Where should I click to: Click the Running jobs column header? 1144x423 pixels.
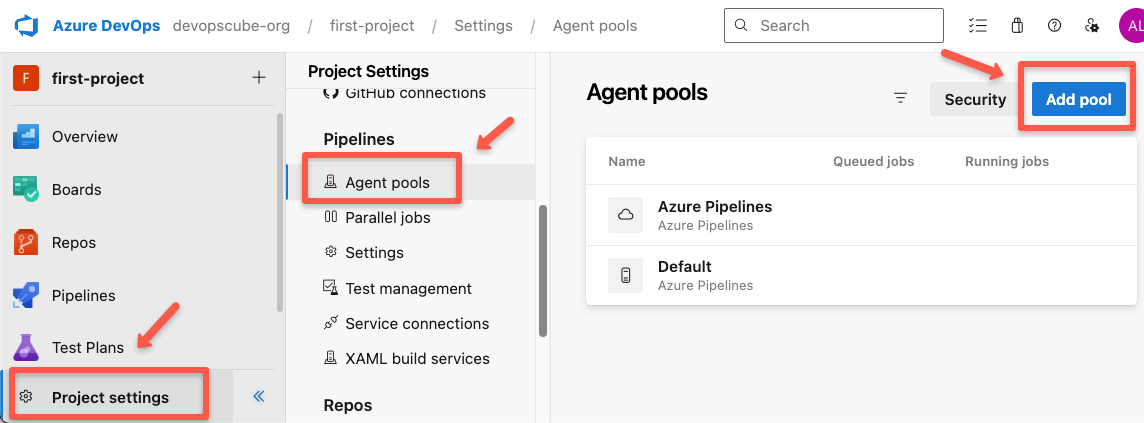[1007, 161]
